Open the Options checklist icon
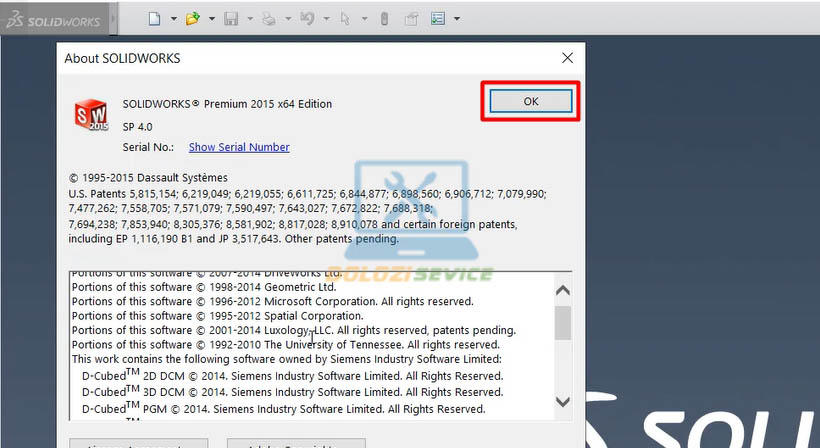Viewport: 820px width, 448px height. coord(438,19)
